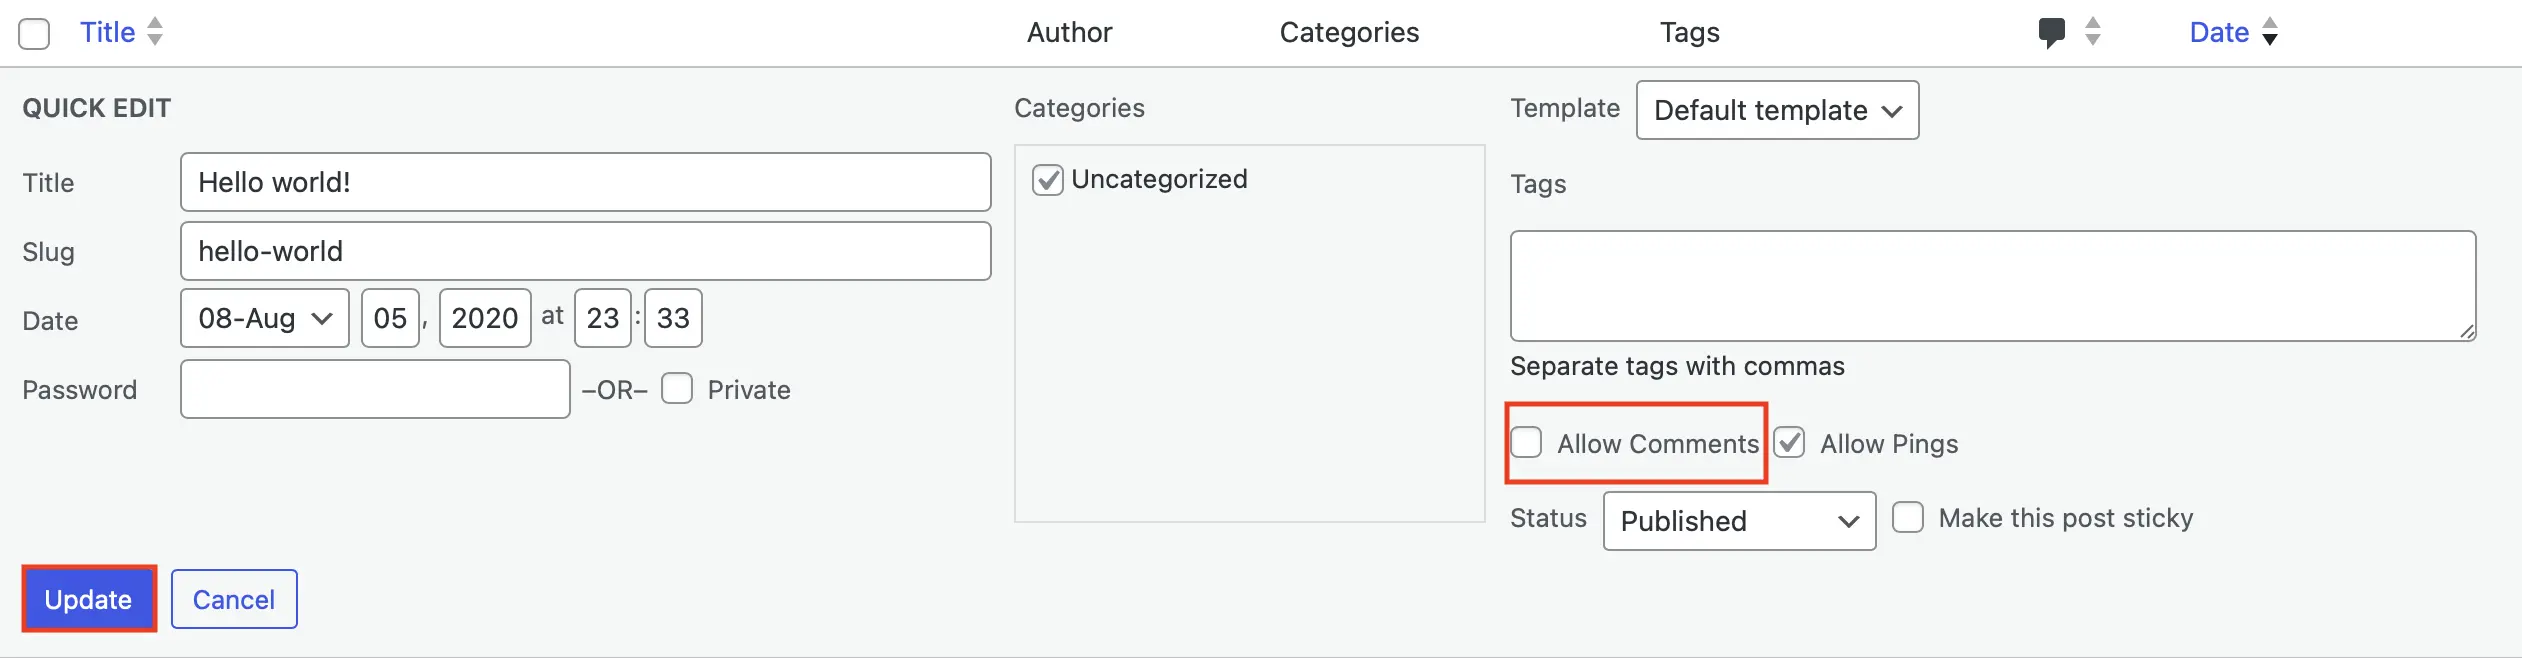
Task: Click the empty Tags textarea
Action: (x=1992, y=285)
